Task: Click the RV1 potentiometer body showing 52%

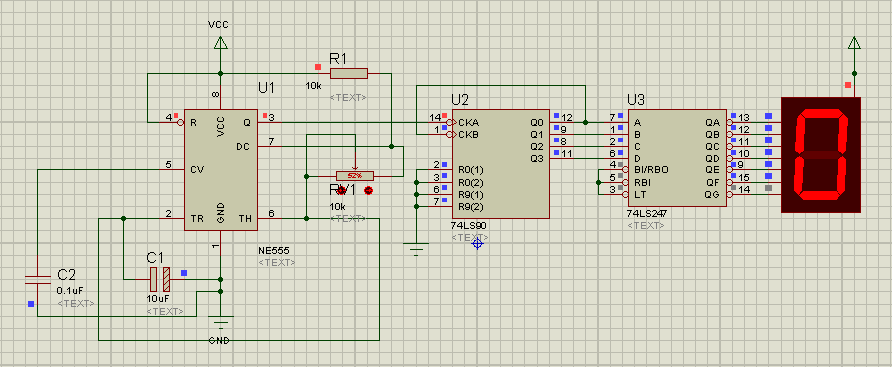Action: point(354,175)
